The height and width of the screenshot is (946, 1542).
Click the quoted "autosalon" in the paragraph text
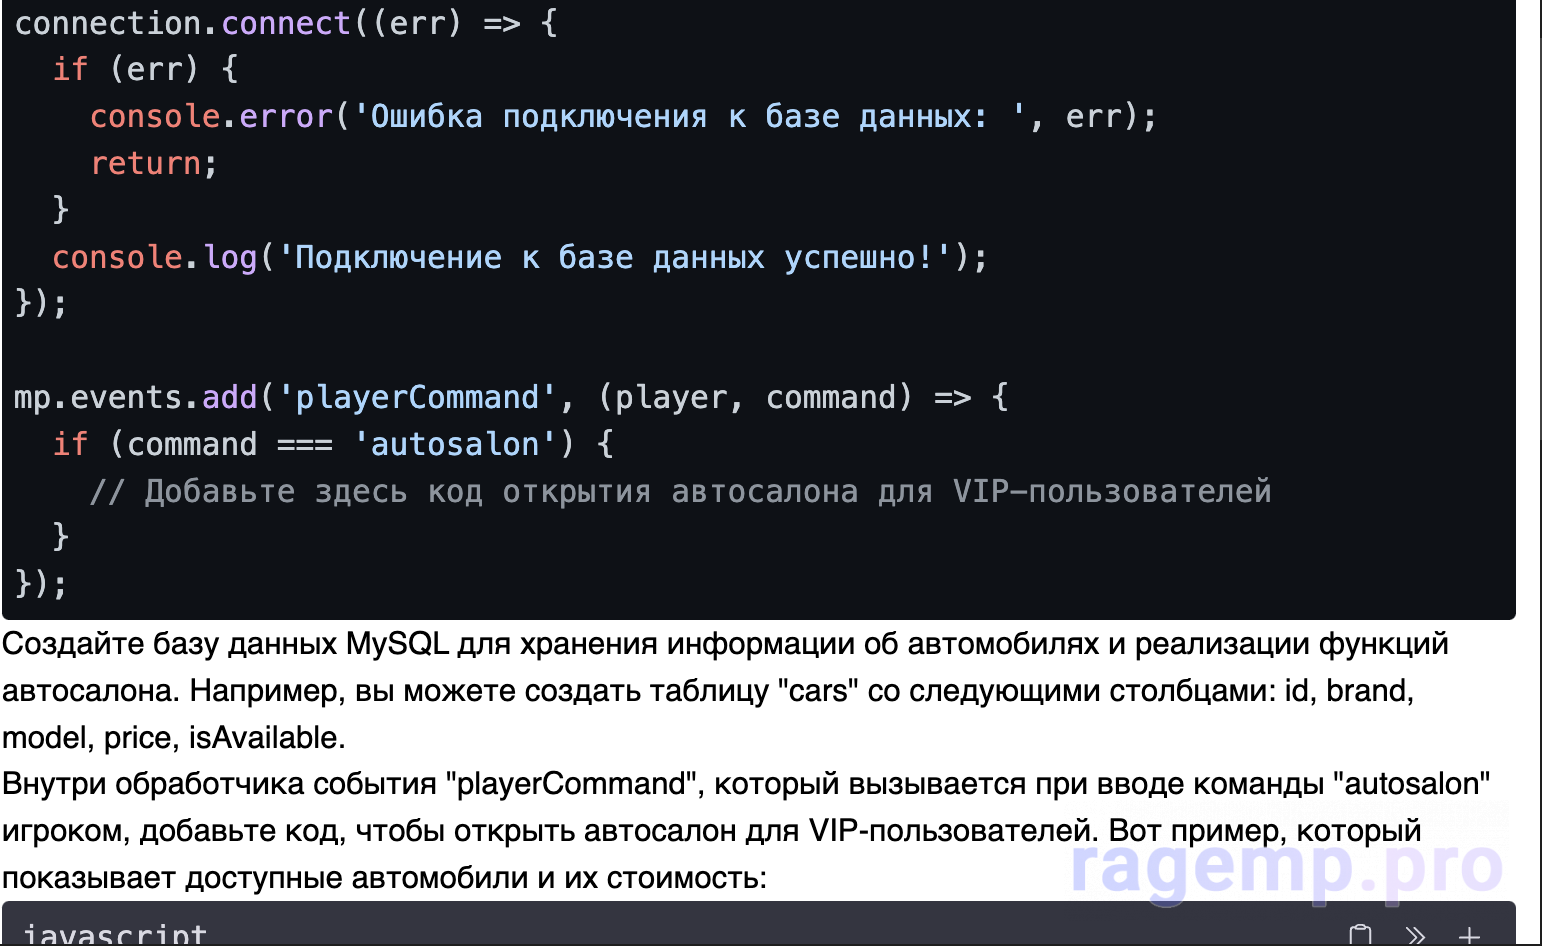pos(1411,783)
